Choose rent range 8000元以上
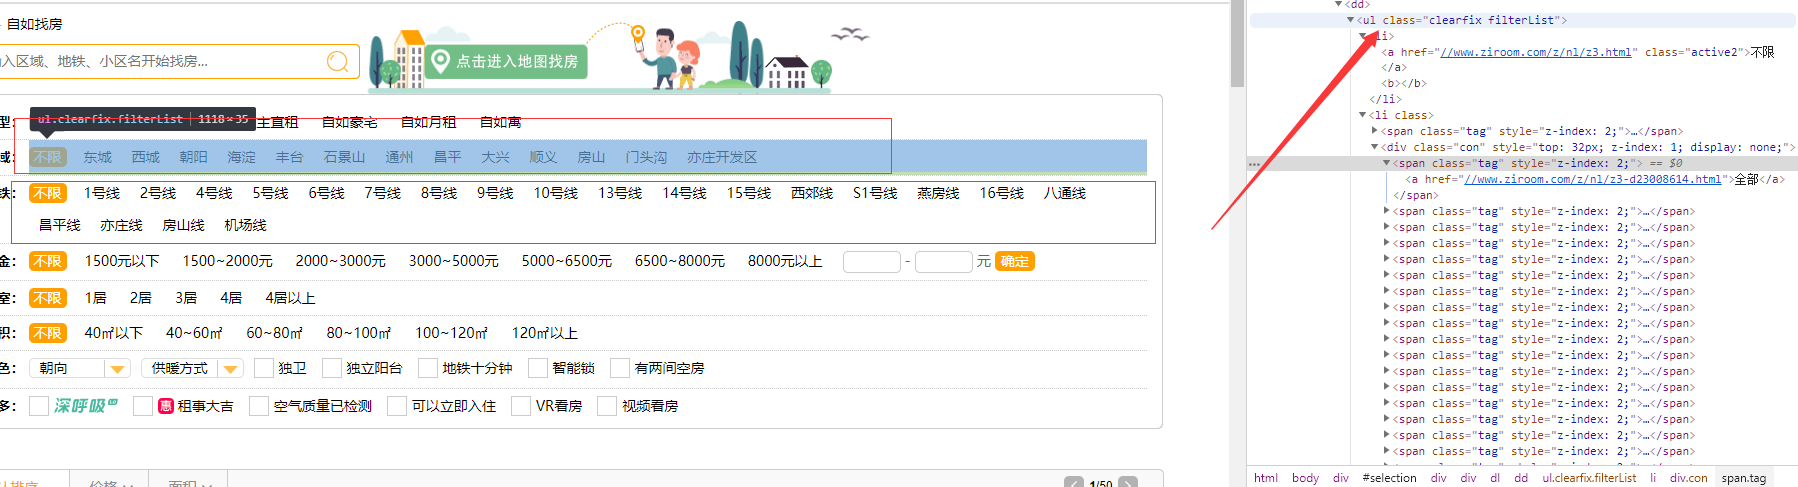The image size is (1798, 487). click(785, 261)
